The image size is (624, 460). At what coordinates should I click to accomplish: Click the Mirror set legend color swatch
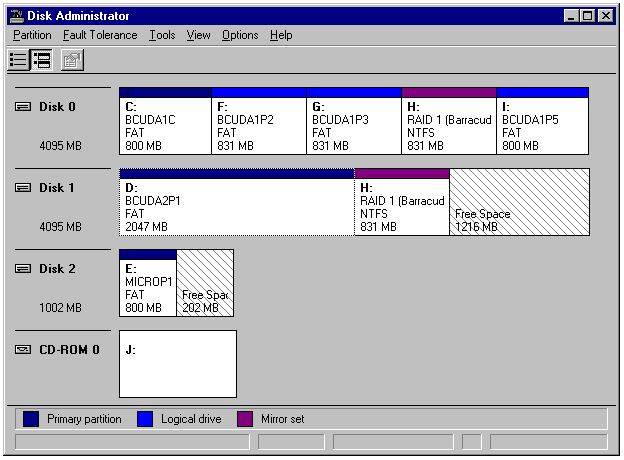(245, 419)
